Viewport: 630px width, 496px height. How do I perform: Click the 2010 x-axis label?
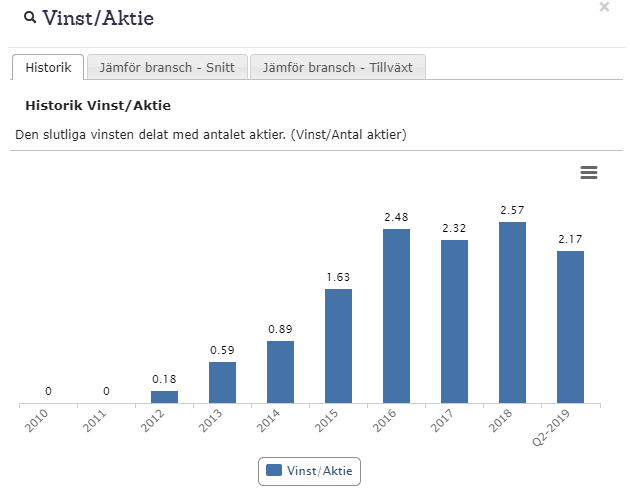point(37,420)
